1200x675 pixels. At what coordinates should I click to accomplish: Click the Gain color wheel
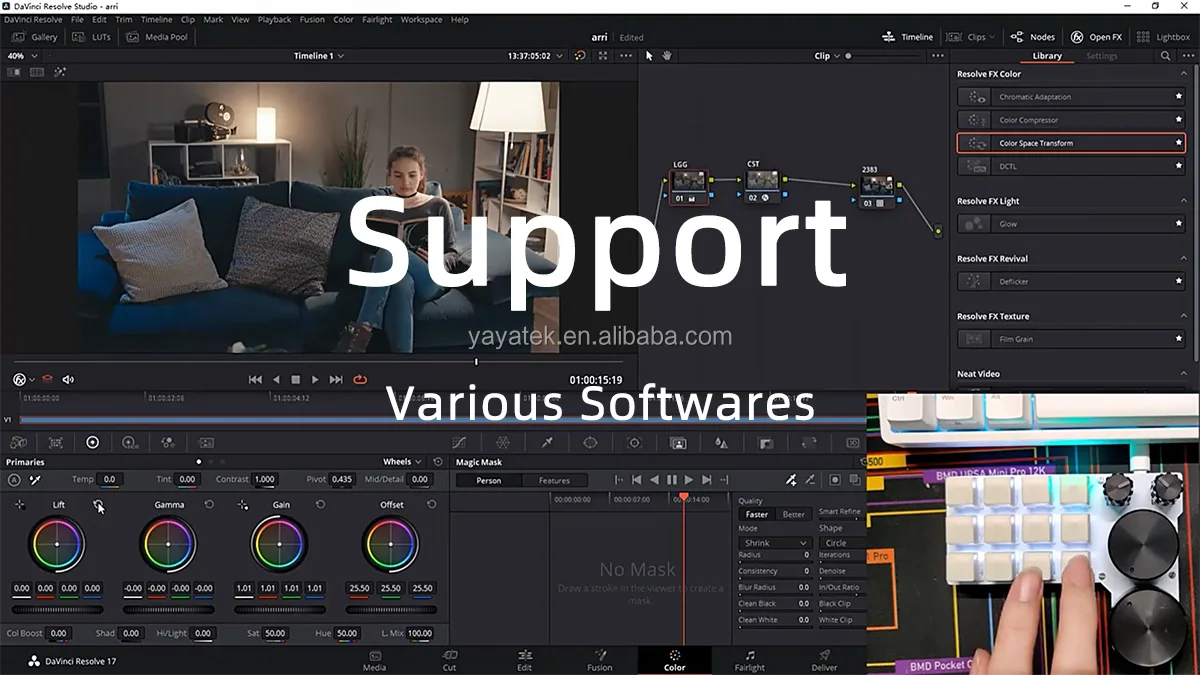click(279, 544)
